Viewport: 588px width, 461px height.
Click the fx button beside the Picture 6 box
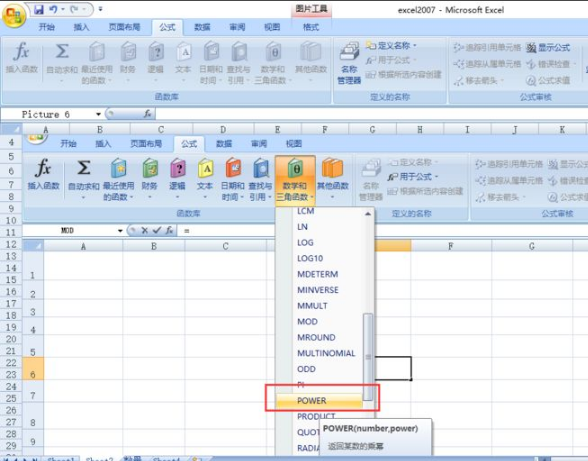click(x=148, y=113)
